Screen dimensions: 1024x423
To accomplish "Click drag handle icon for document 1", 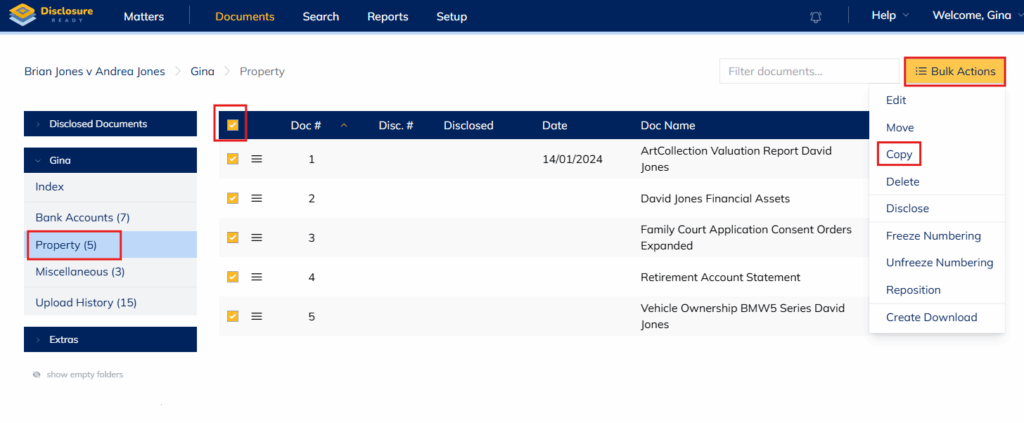I will (257, 159).
